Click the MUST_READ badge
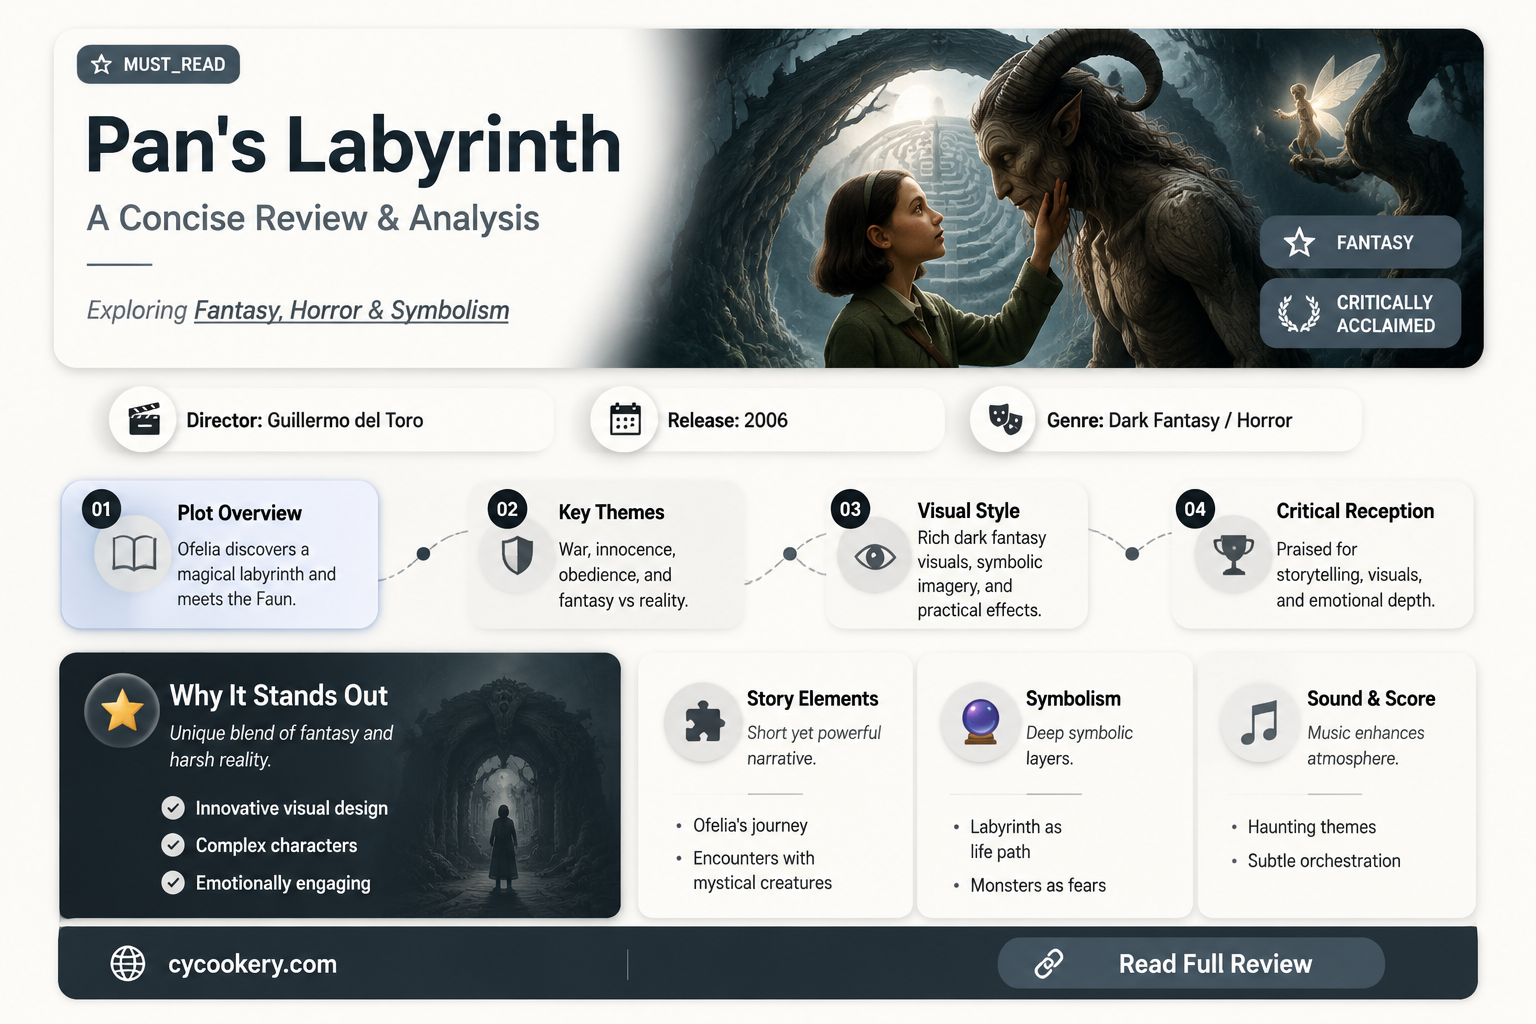This screenshot has height=1024, width=1536. click(158, 64)
